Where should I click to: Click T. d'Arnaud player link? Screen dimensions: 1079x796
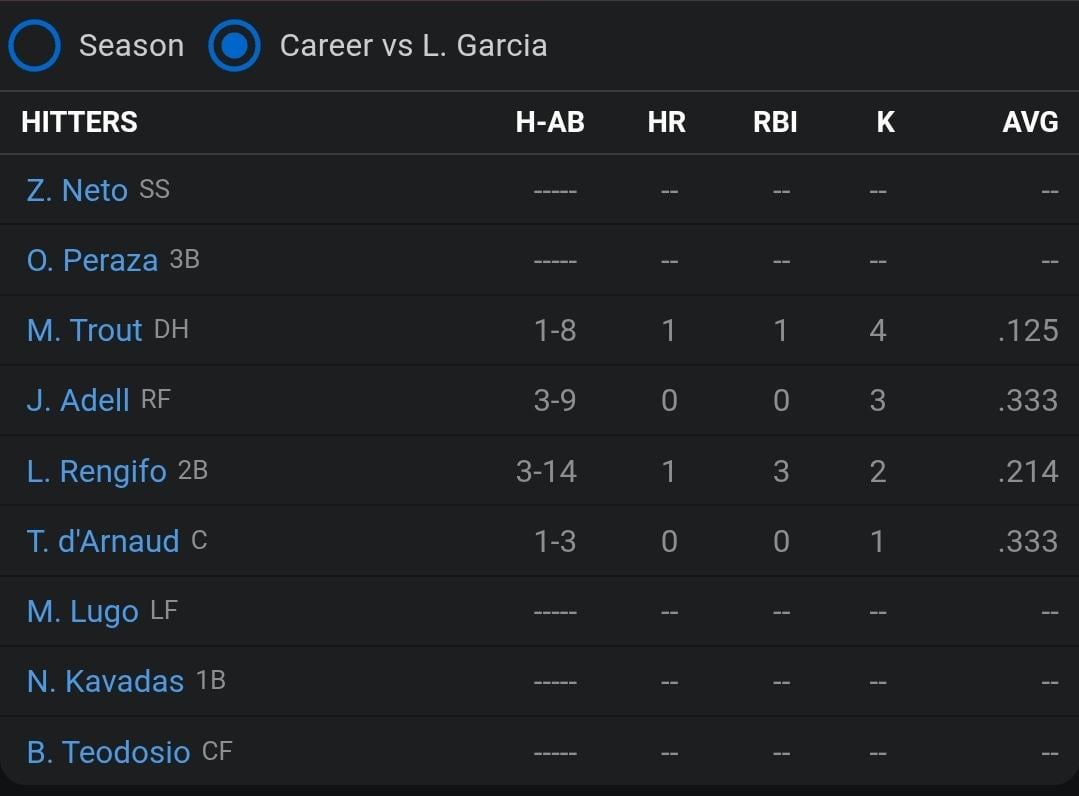(x=103, y=541)
